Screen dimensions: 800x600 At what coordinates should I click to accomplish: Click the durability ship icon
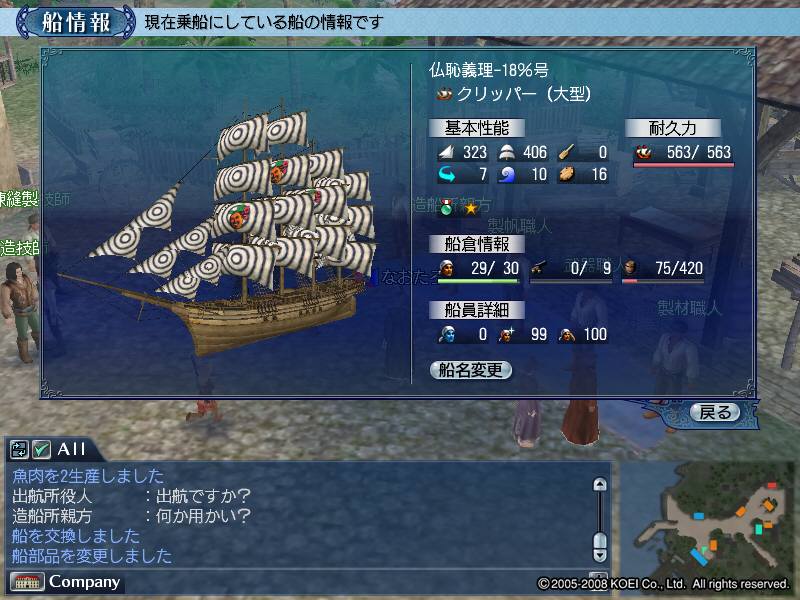tap(643, 152)
